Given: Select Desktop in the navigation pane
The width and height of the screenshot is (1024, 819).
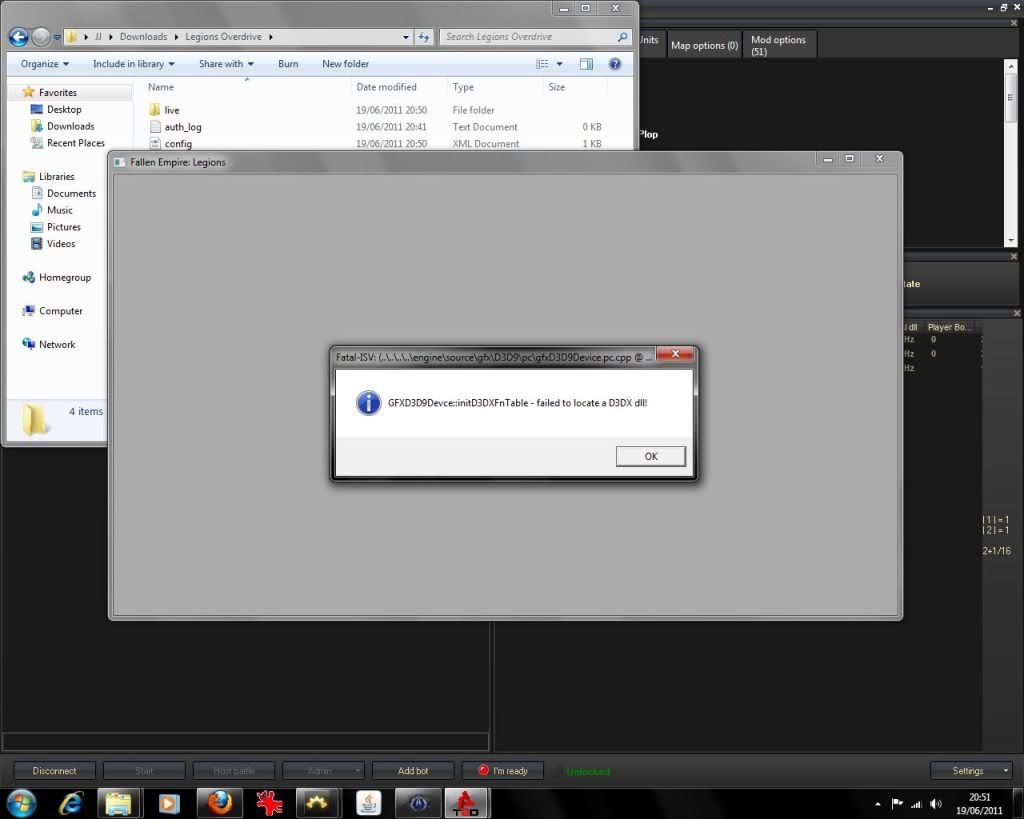Looking at the screenshot, I should point(64,109).
